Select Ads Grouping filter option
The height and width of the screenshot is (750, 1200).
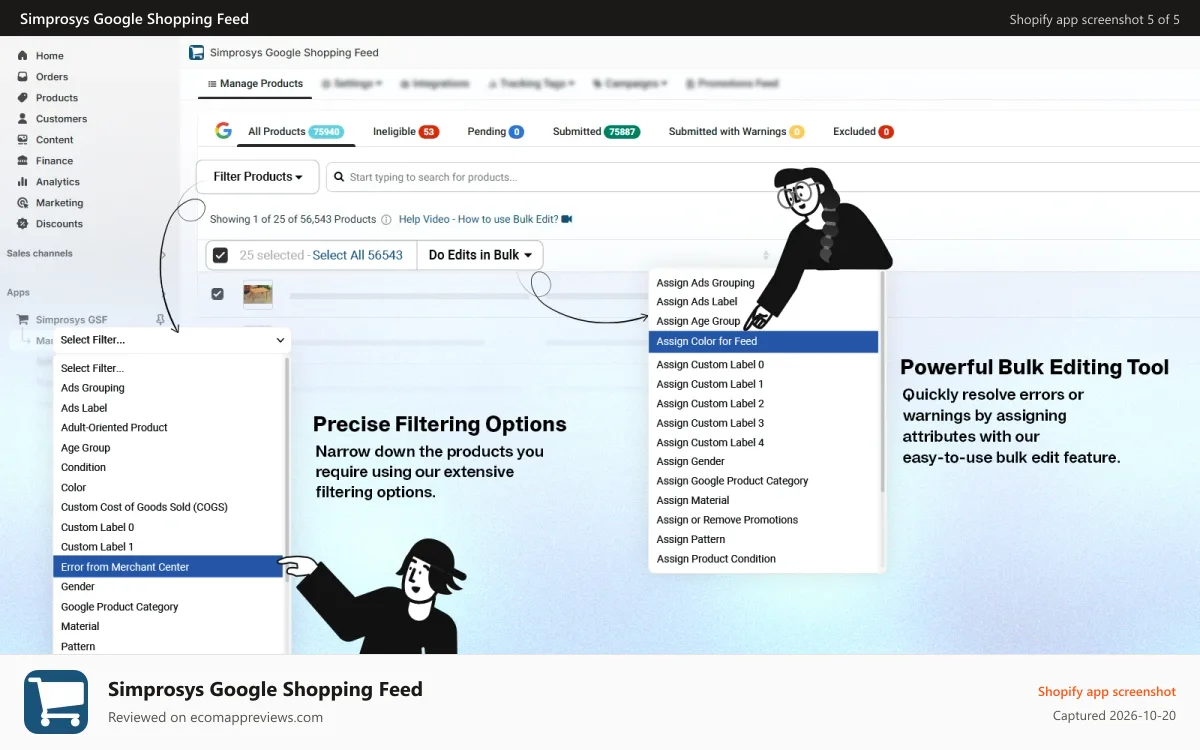pos(93,388)
